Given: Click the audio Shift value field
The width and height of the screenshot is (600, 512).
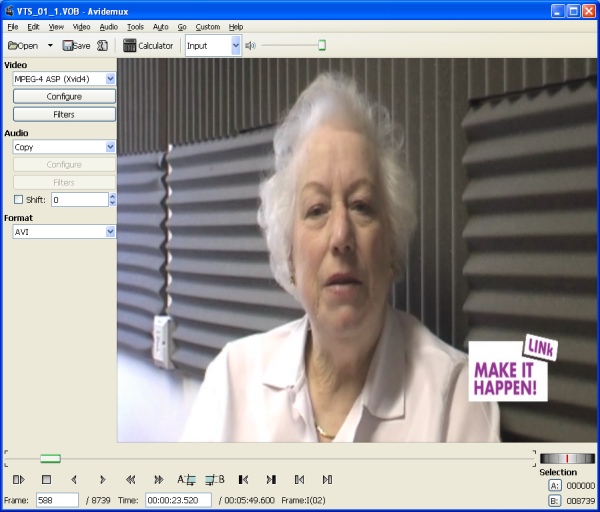Looking at the screenshot, I should click(x=80, y=199).
